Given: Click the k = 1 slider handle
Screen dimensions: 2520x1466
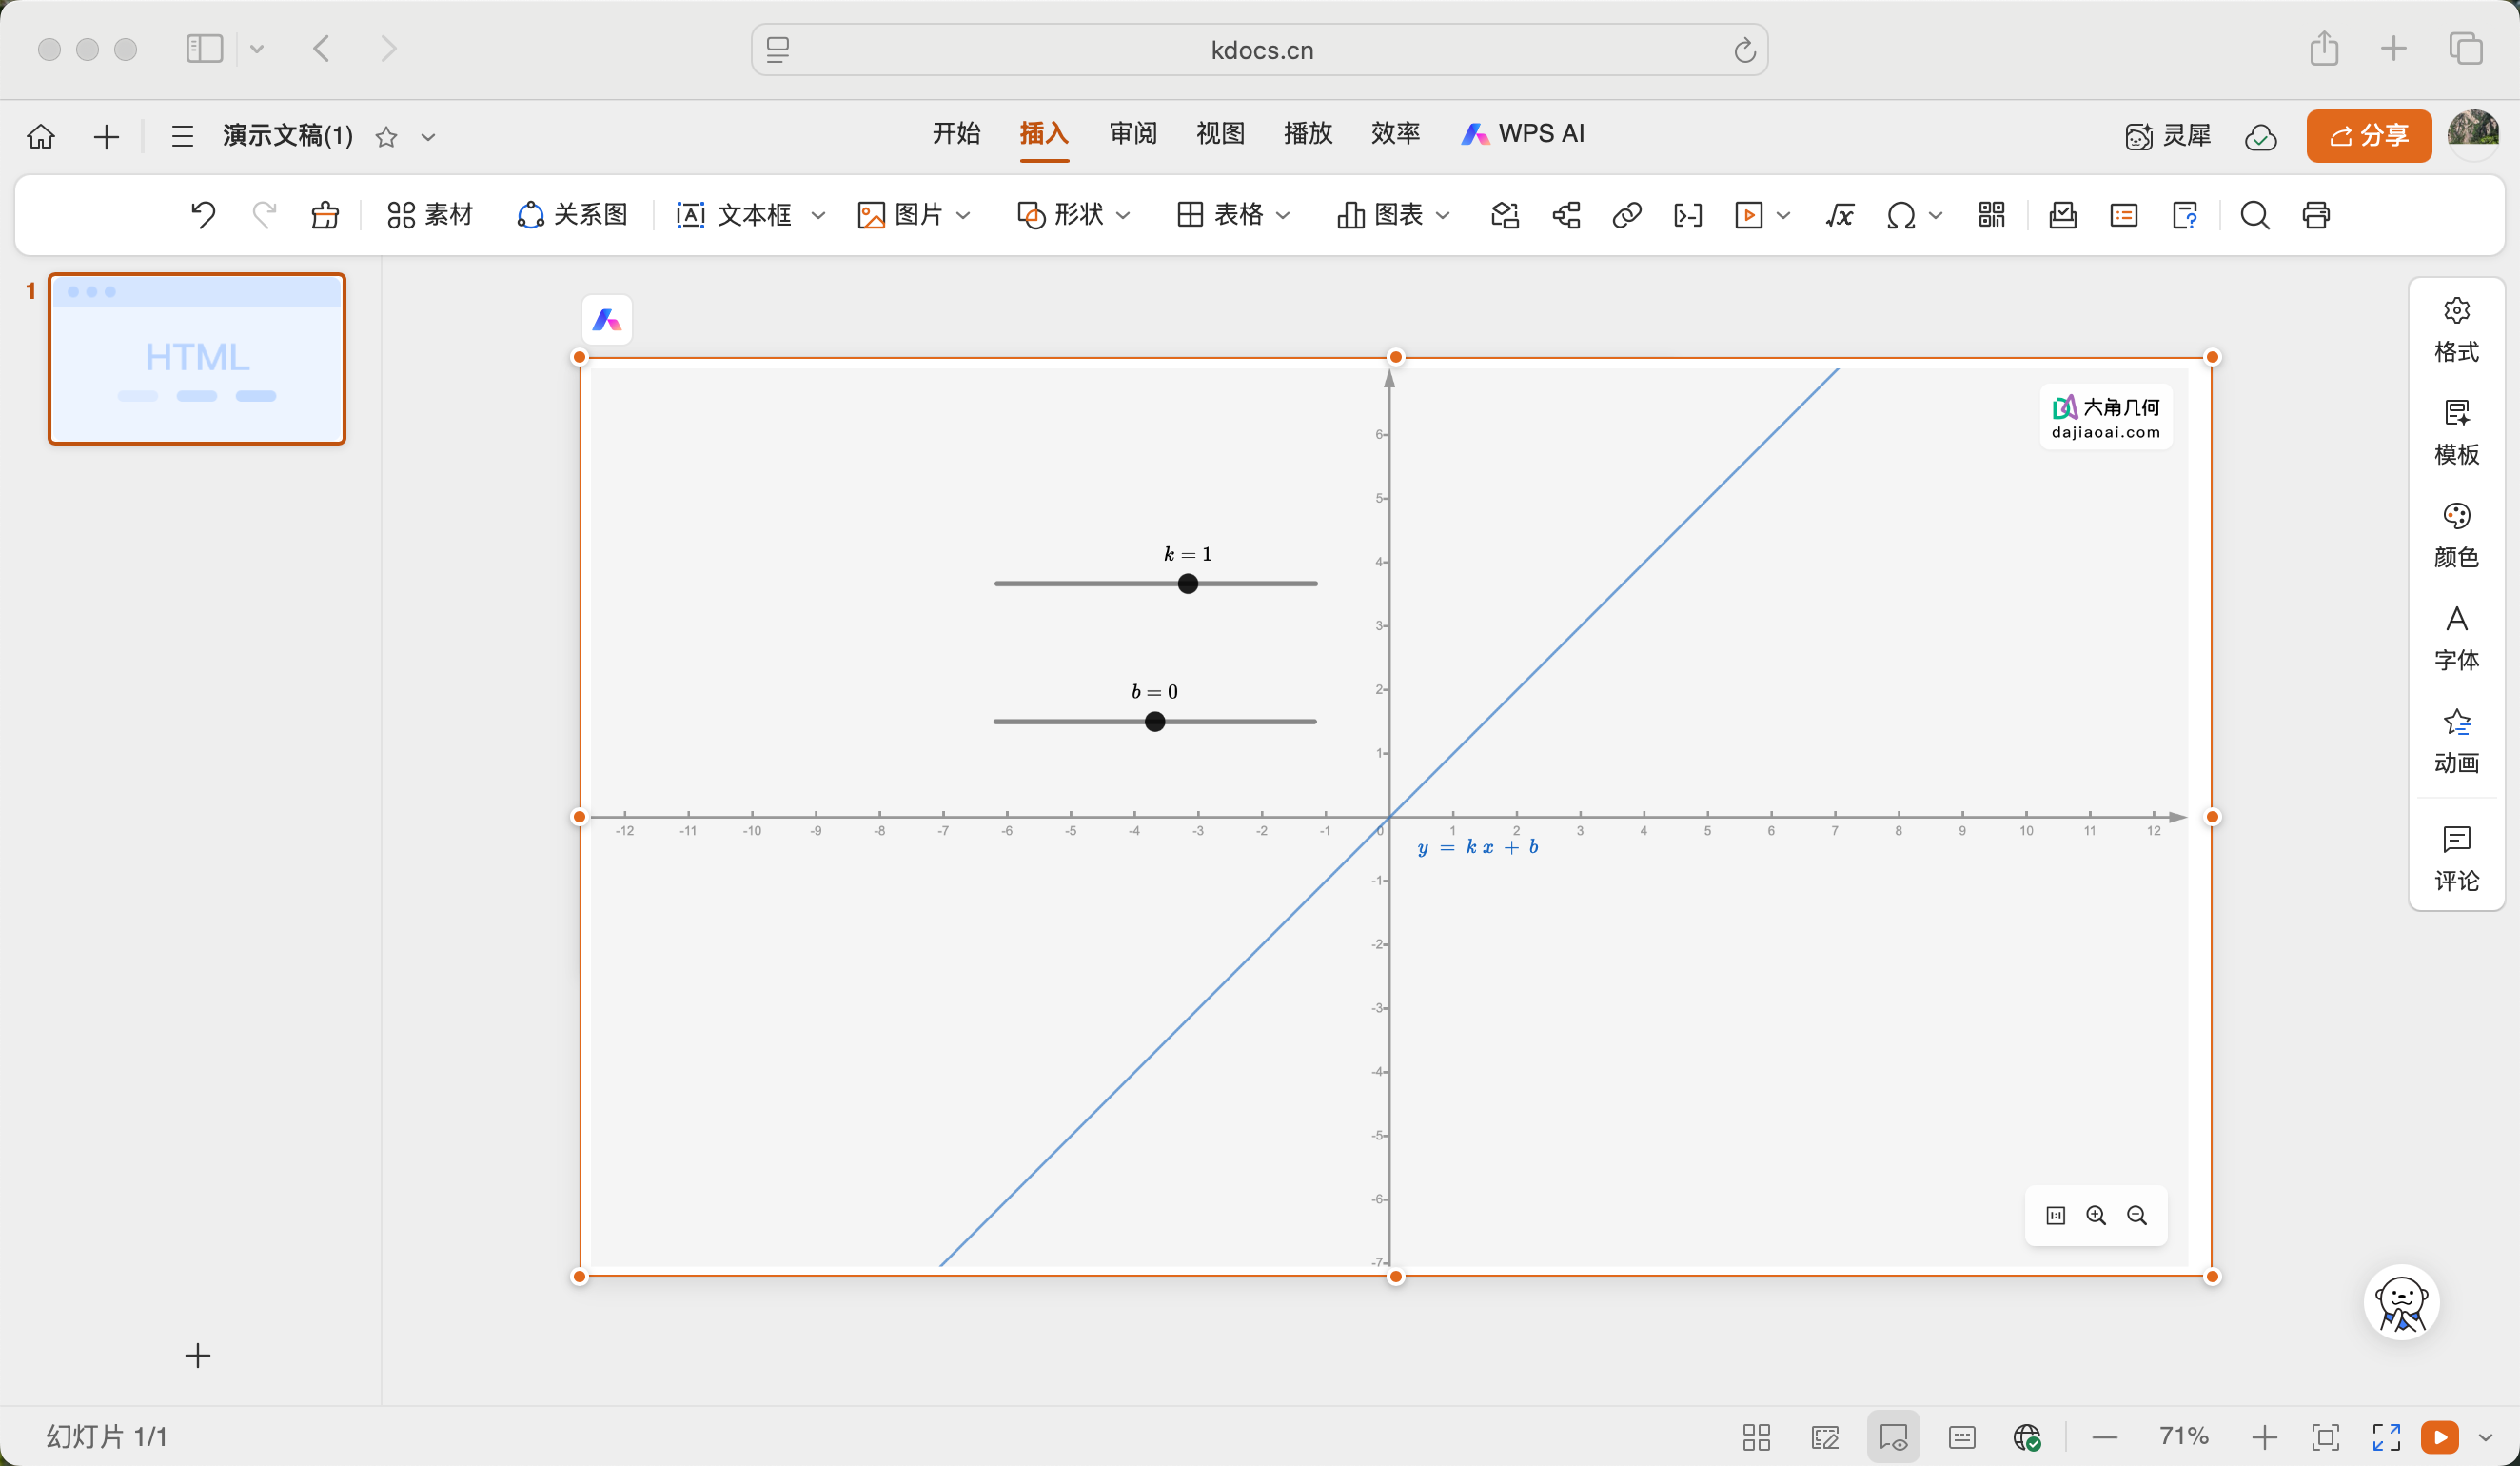Looking at the screenshot, I should point(1187,583).
